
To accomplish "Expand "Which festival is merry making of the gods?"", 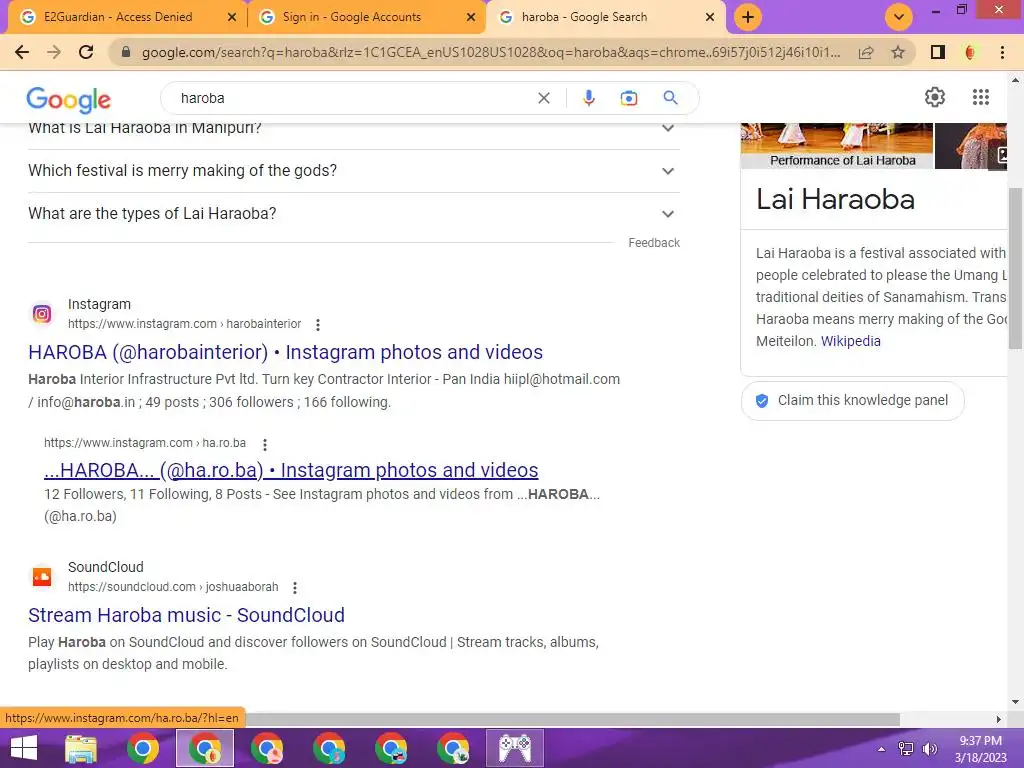I will pyautogui.click(x=353, y=171).
